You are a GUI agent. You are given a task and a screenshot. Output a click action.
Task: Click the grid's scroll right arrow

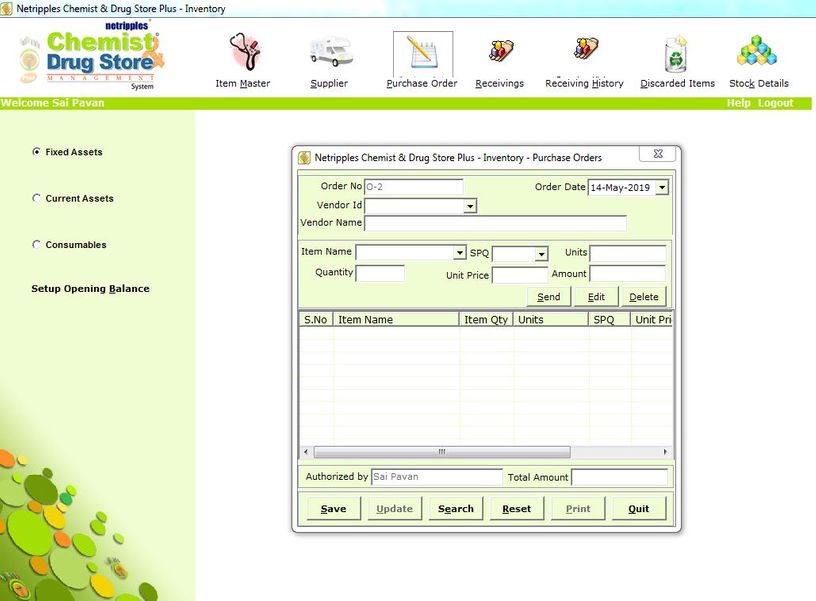(x=665, y=452)
